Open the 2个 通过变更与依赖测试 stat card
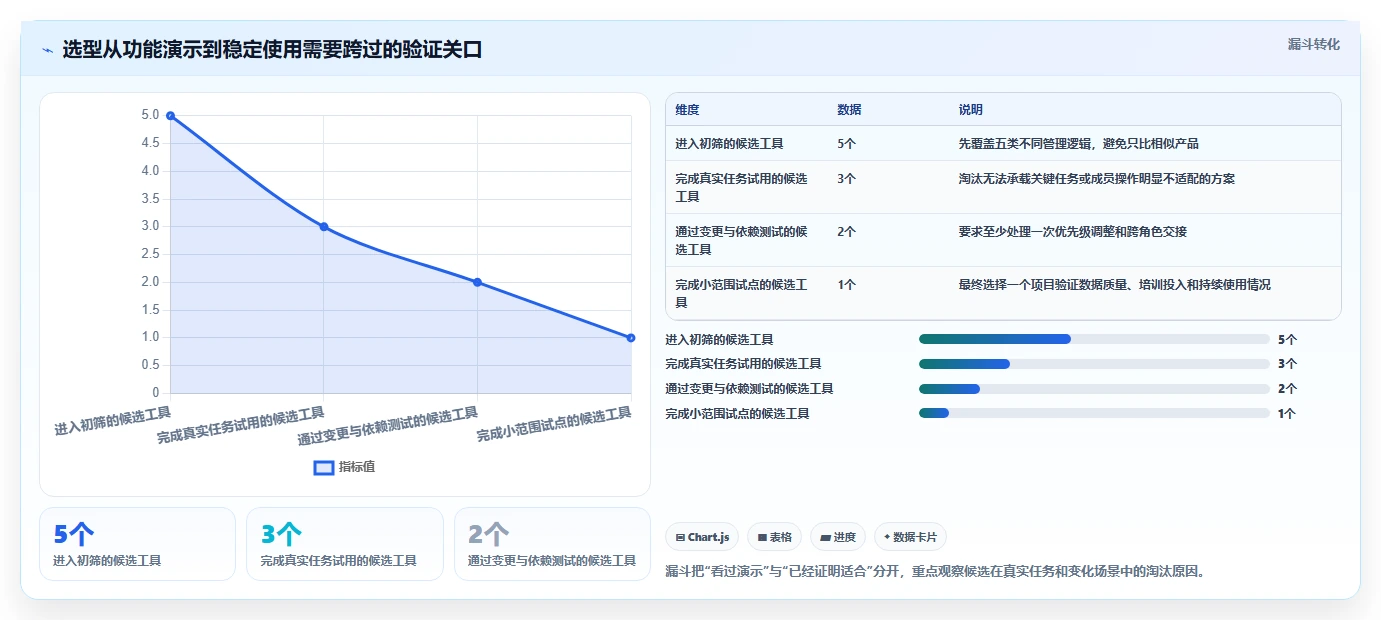The image size is (1381, 620). 552,544
